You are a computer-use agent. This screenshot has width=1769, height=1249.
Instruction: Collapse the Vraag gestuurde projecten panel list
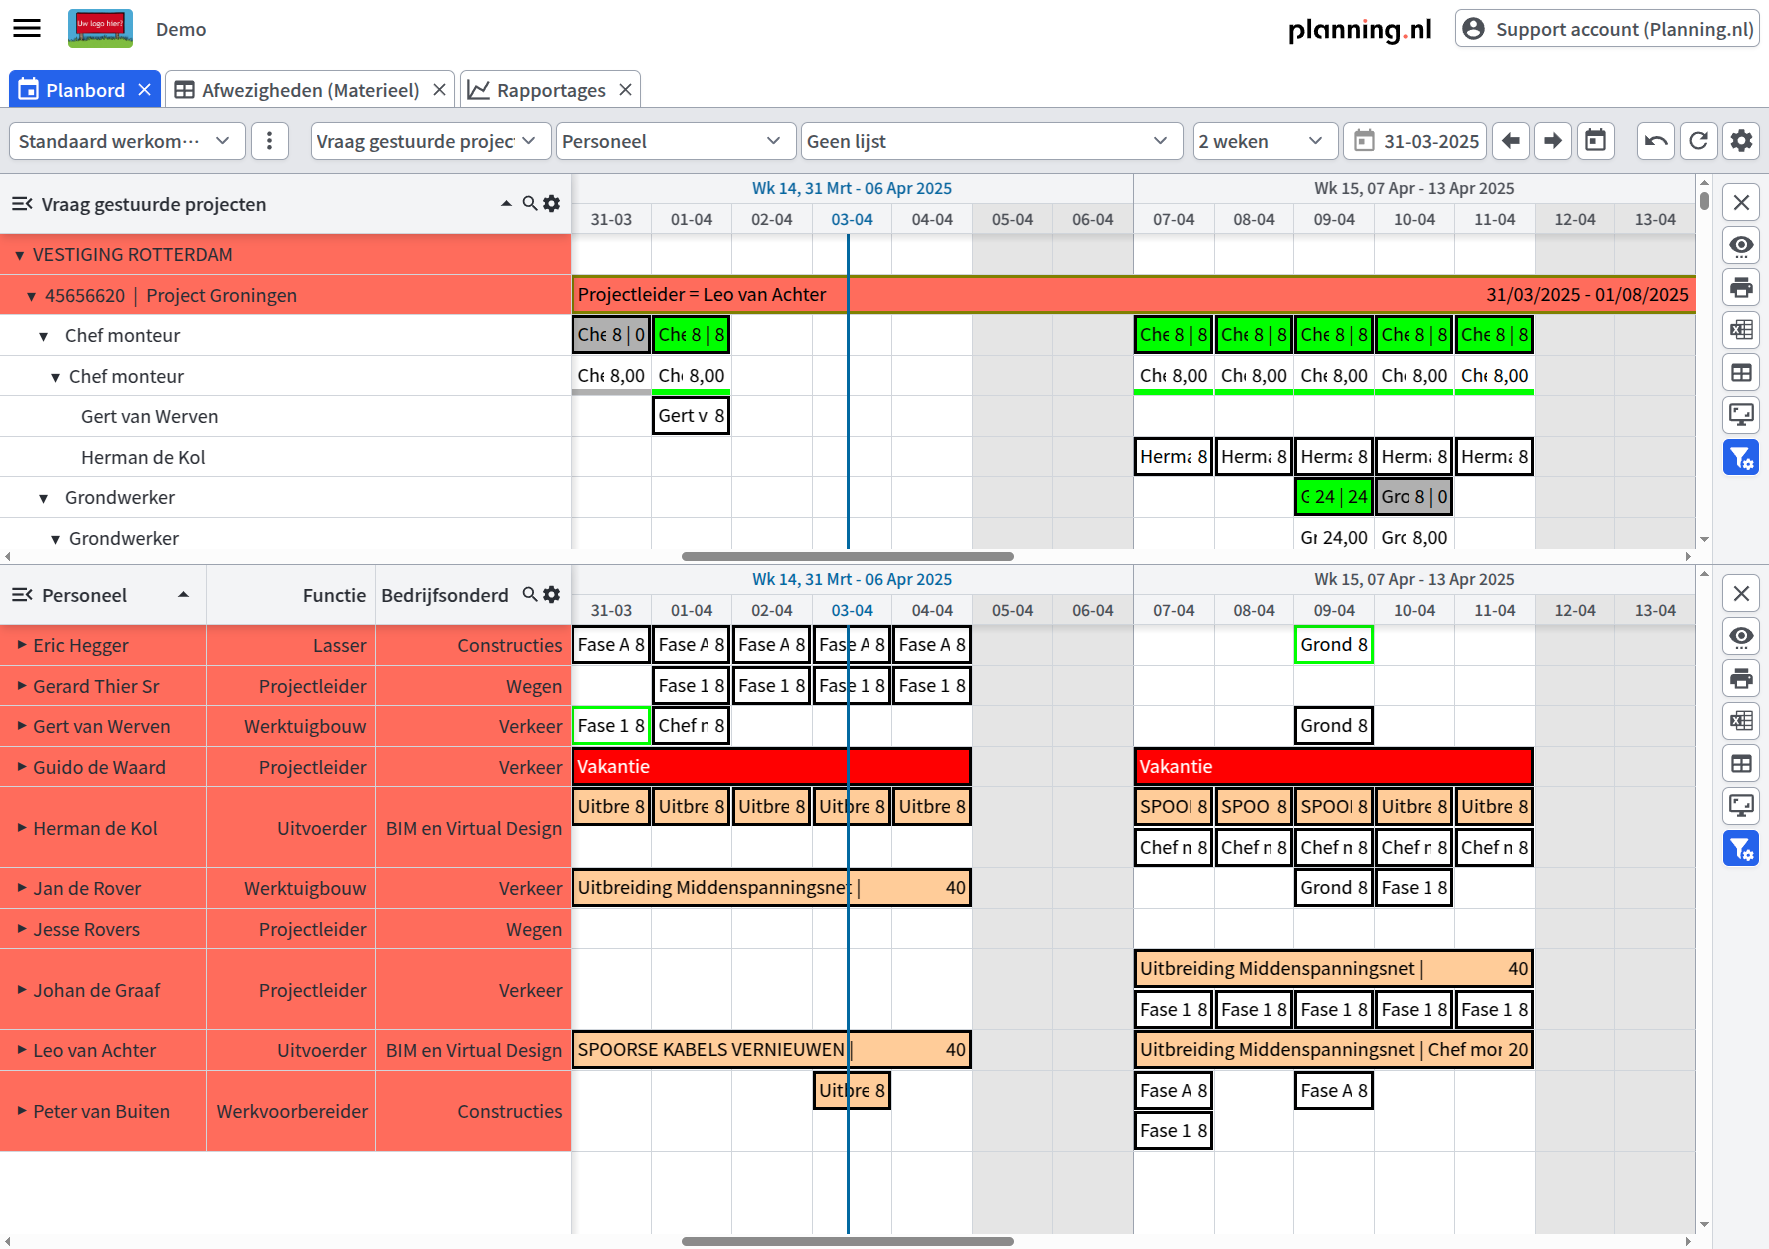click(22, 204)
